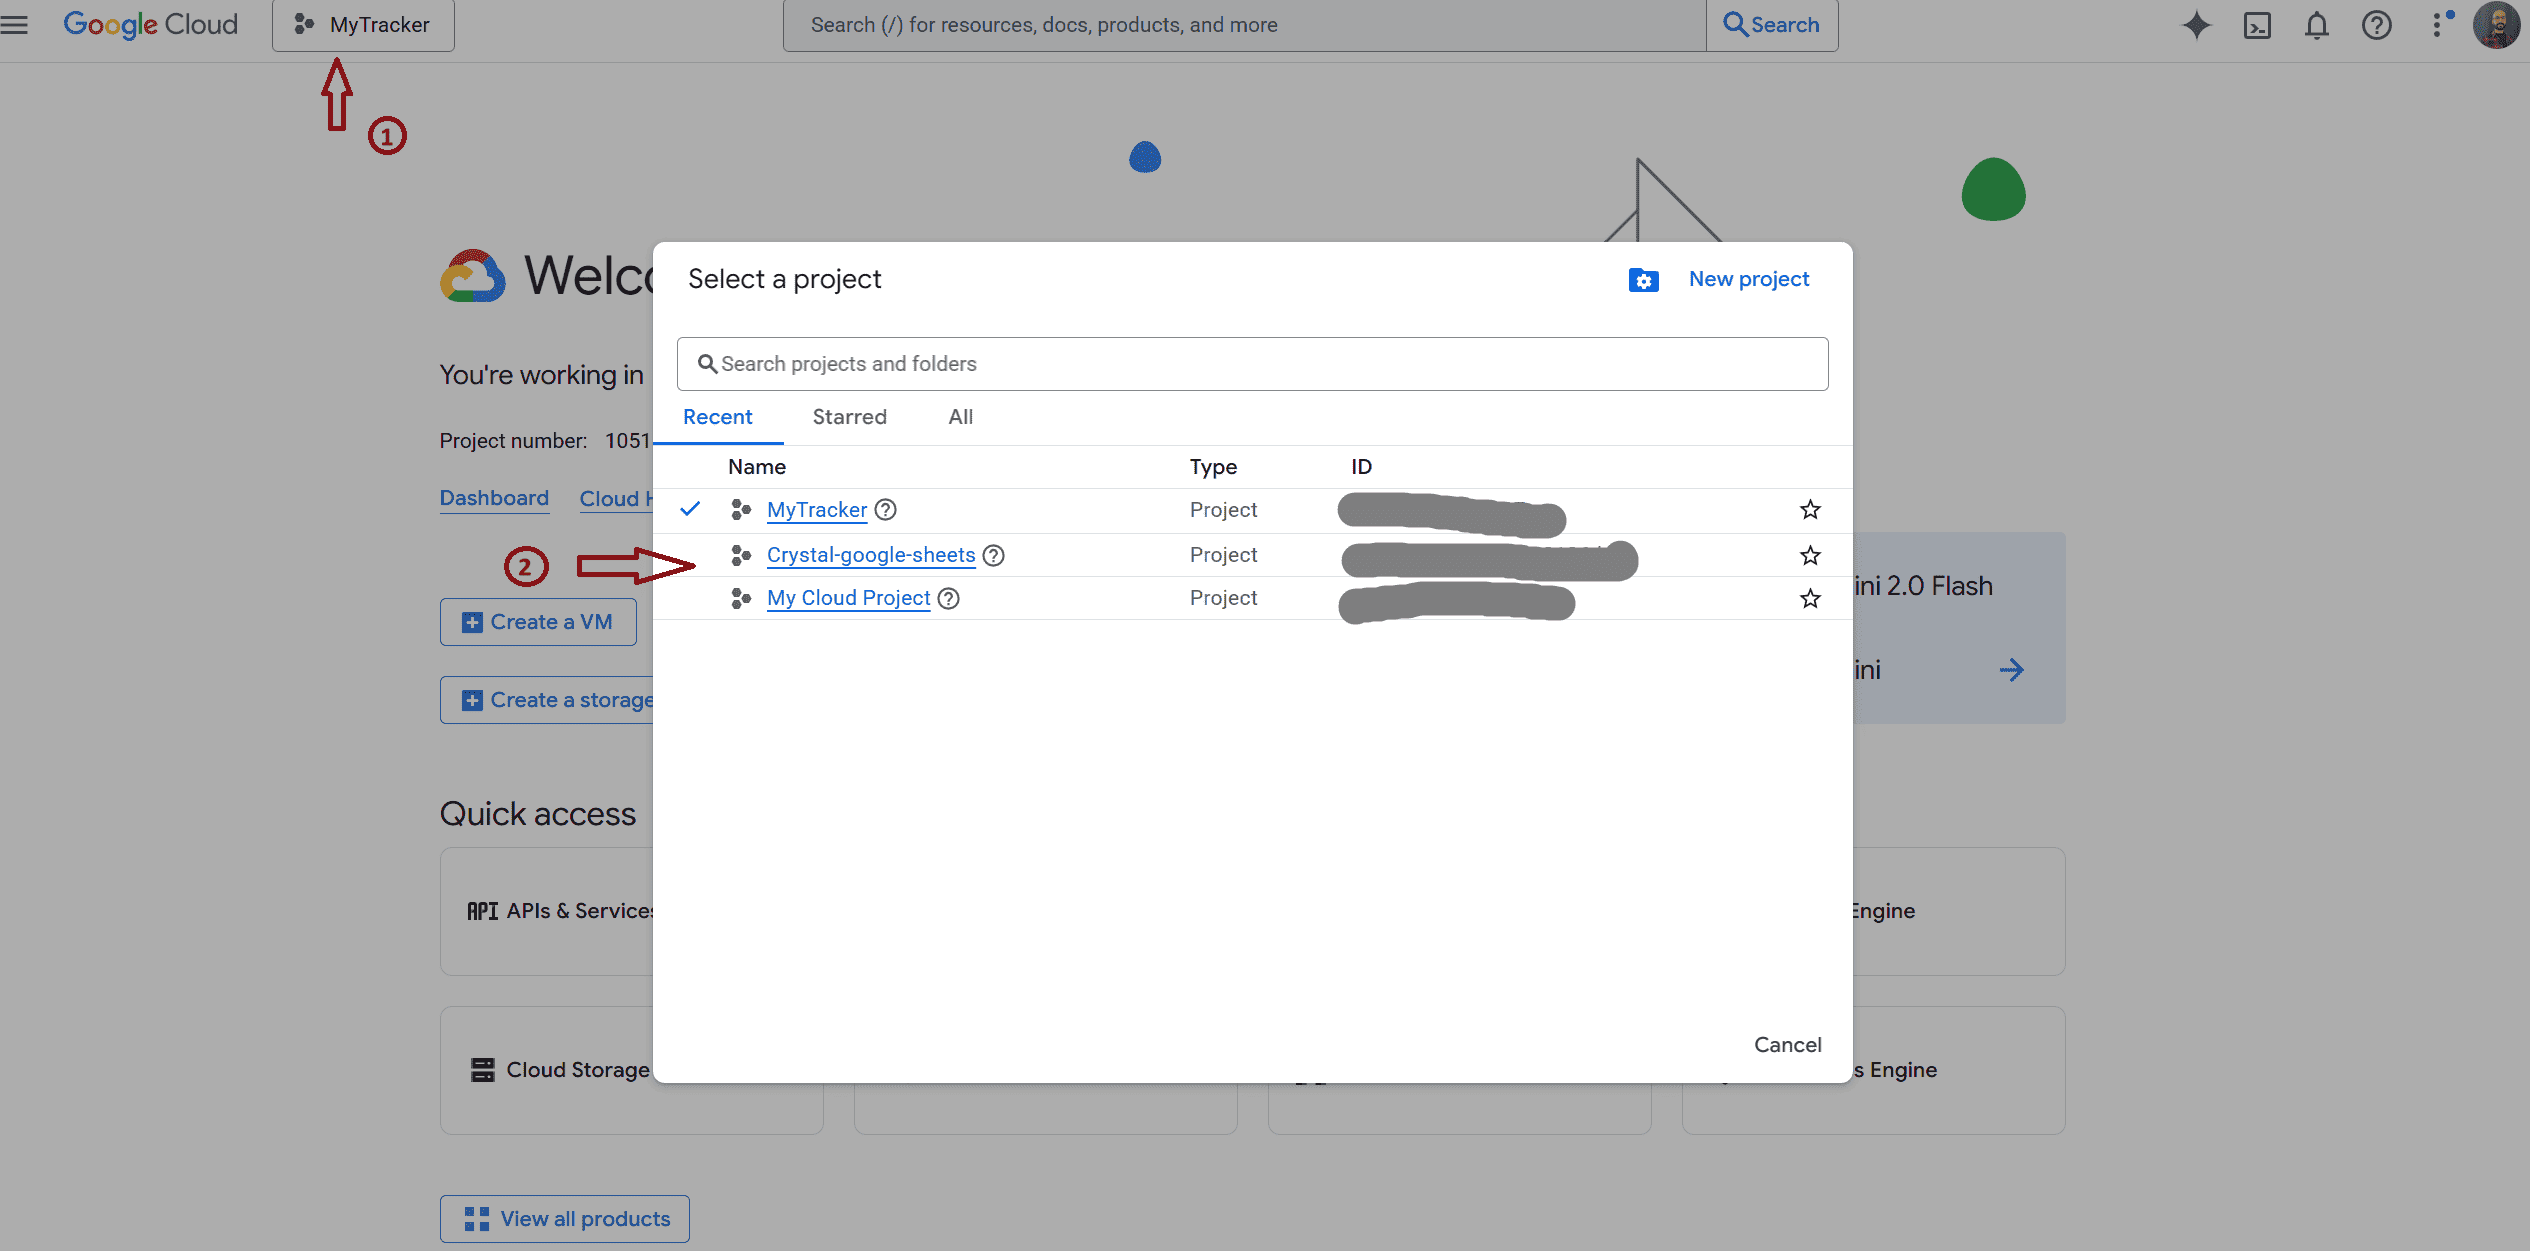The height and width of the screenshot is (1251, 2530).
Task: Open the MyTracker project picker
Action: tap(363, 25)
